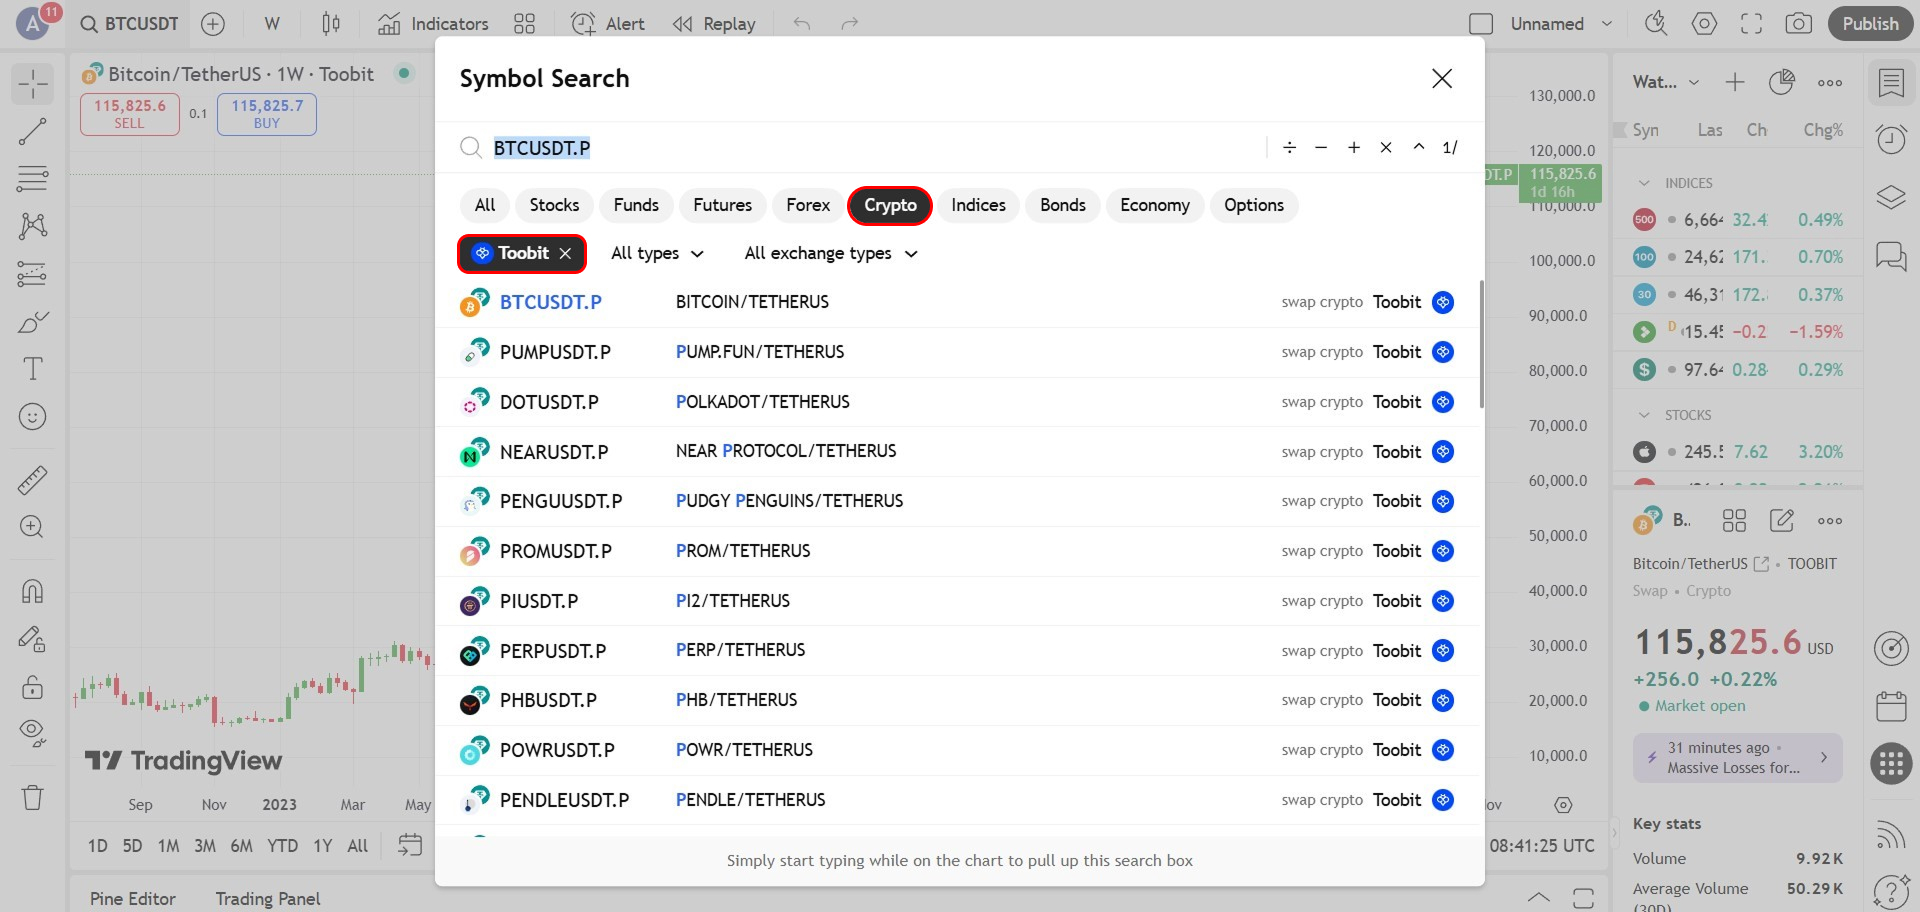Toggle magnet mode for drawings

coord(33,591)
